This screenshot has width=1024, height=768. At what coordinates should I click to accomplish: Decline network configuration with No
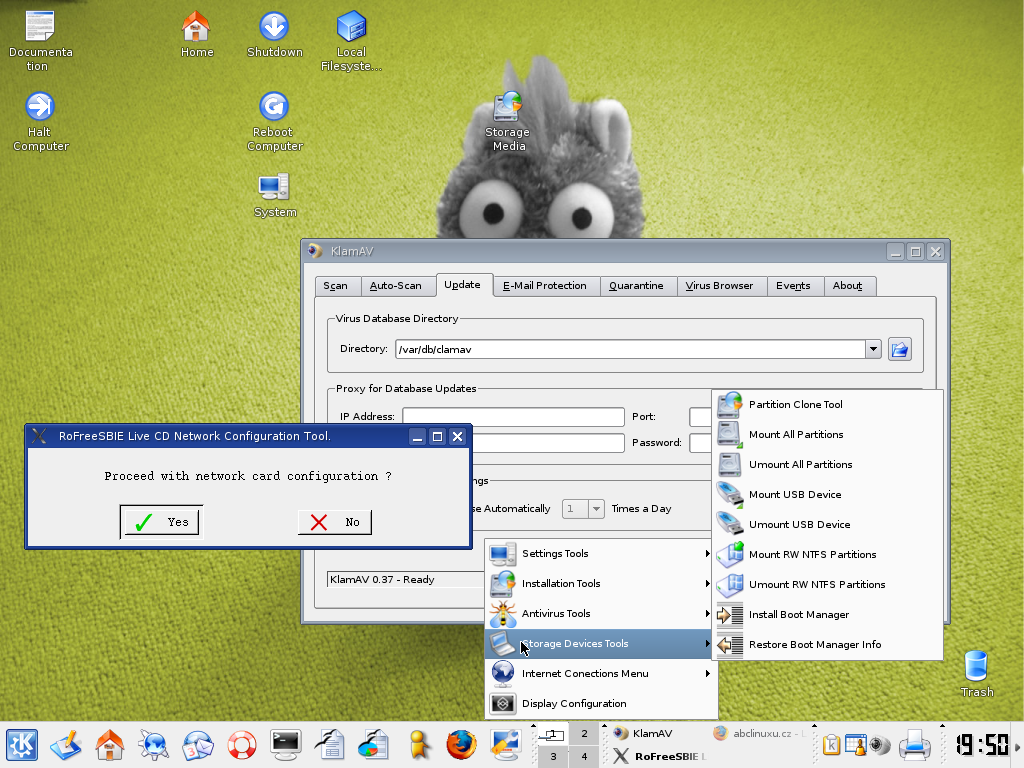click(x=335, y=522)
